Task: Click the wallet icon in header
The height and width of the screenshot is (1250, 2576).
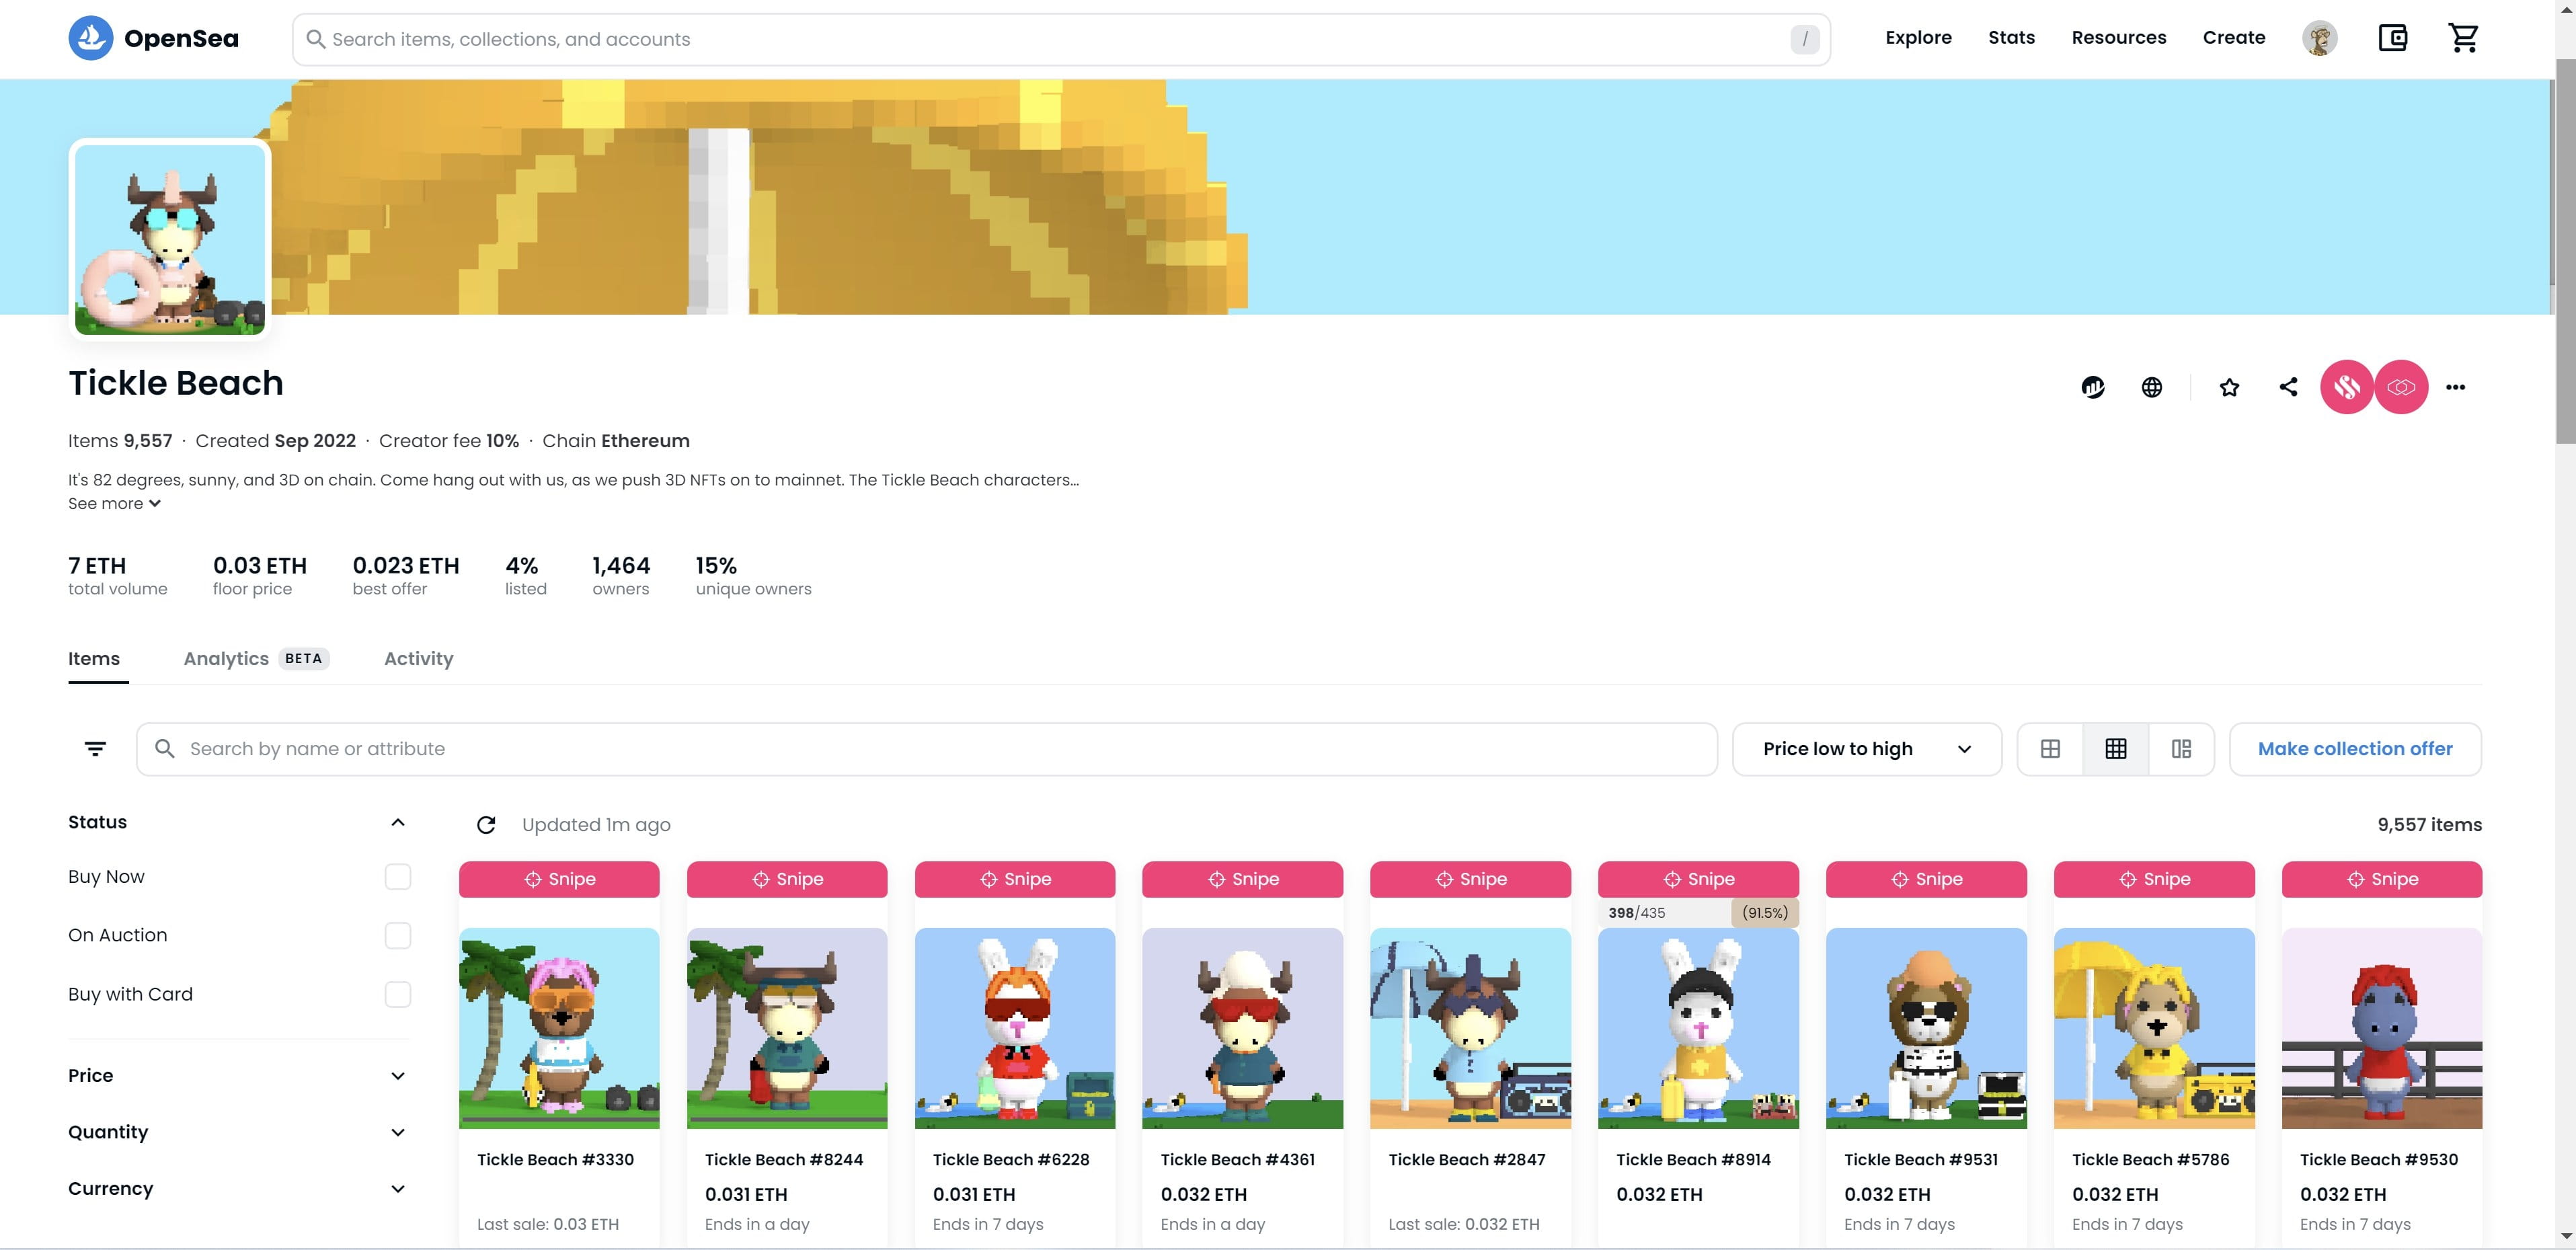Action: (x=2392, y=38)
